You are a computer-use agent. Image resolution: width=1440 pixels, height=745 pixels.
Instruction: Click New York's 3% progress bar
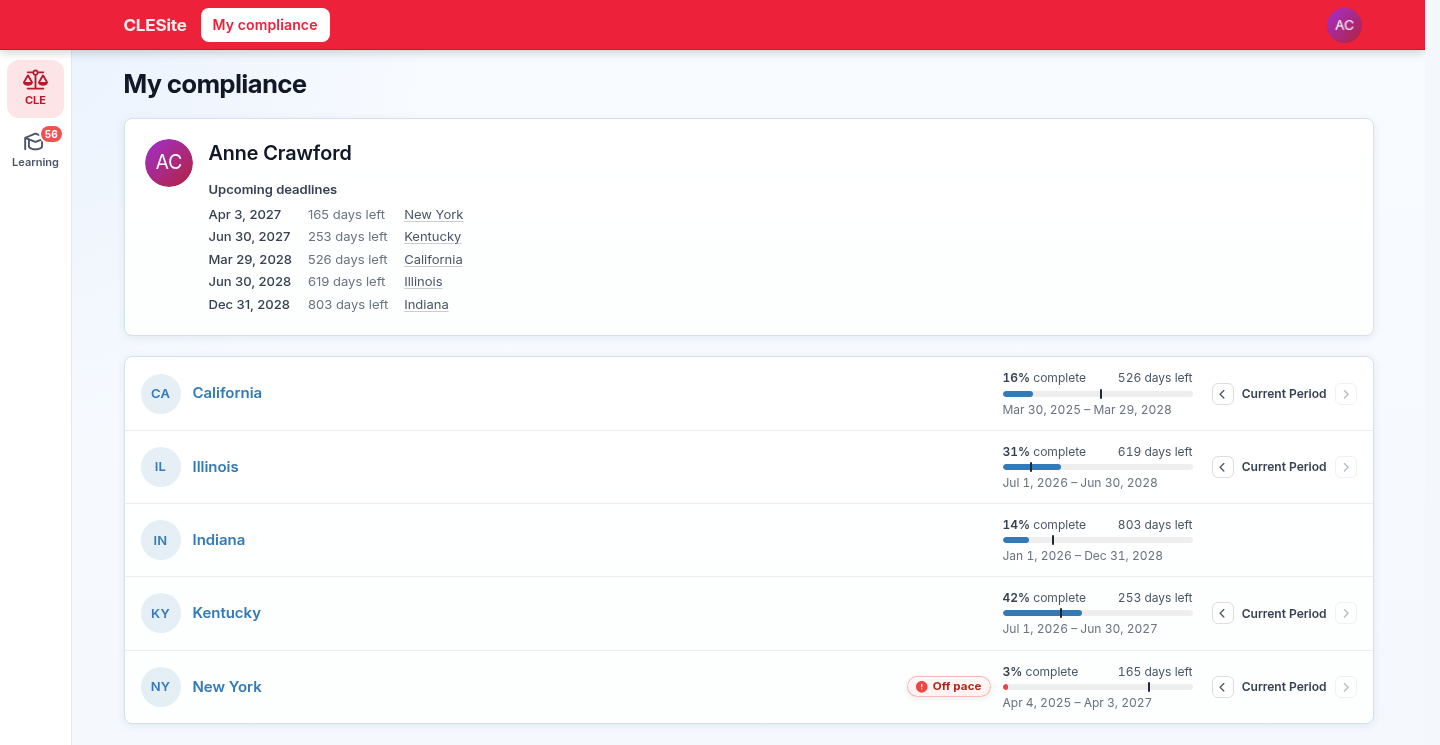coord(1098,687)
